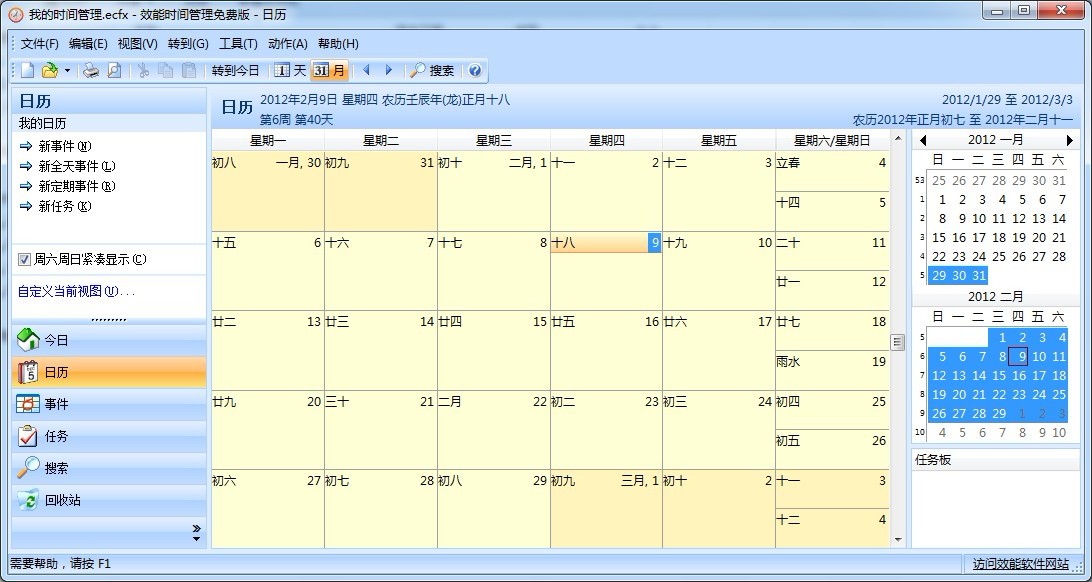Screen dimensions: 1092x582
Task: Switch to Day view (天) in toolbar
Action: click(290, 70)
